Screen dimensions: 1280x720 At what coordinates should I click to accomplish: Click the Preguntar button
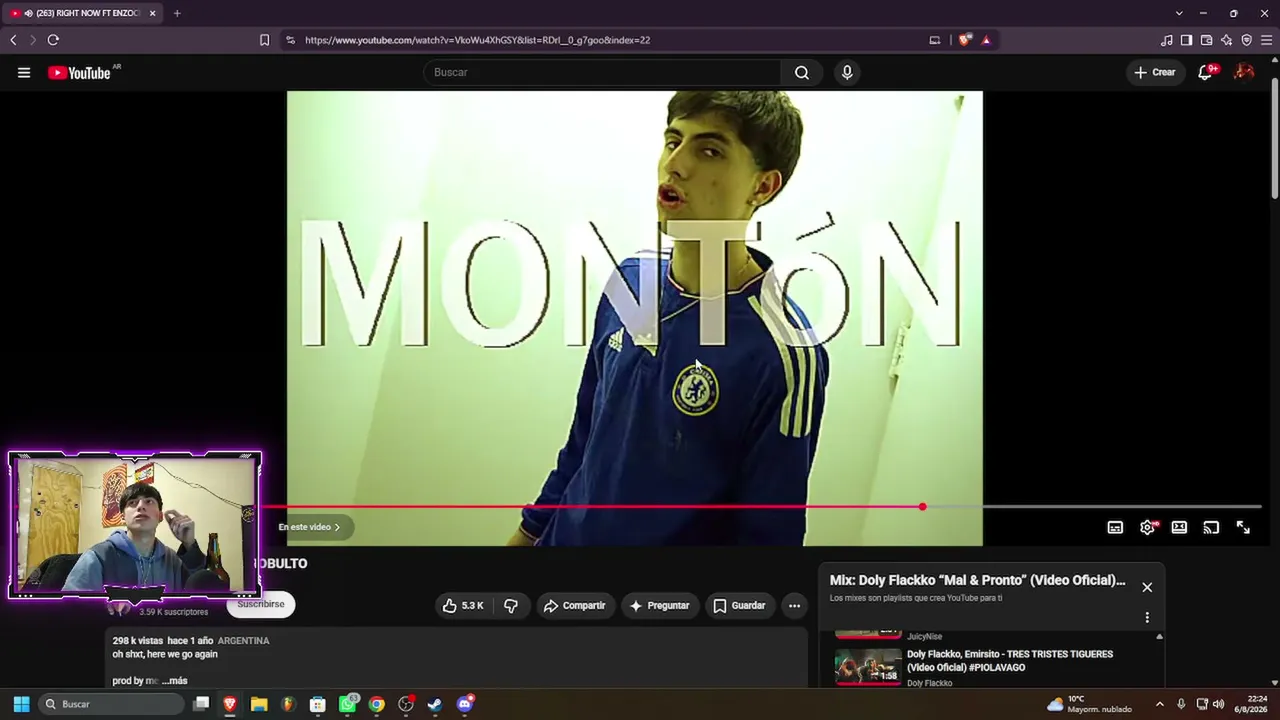[658, 605]
